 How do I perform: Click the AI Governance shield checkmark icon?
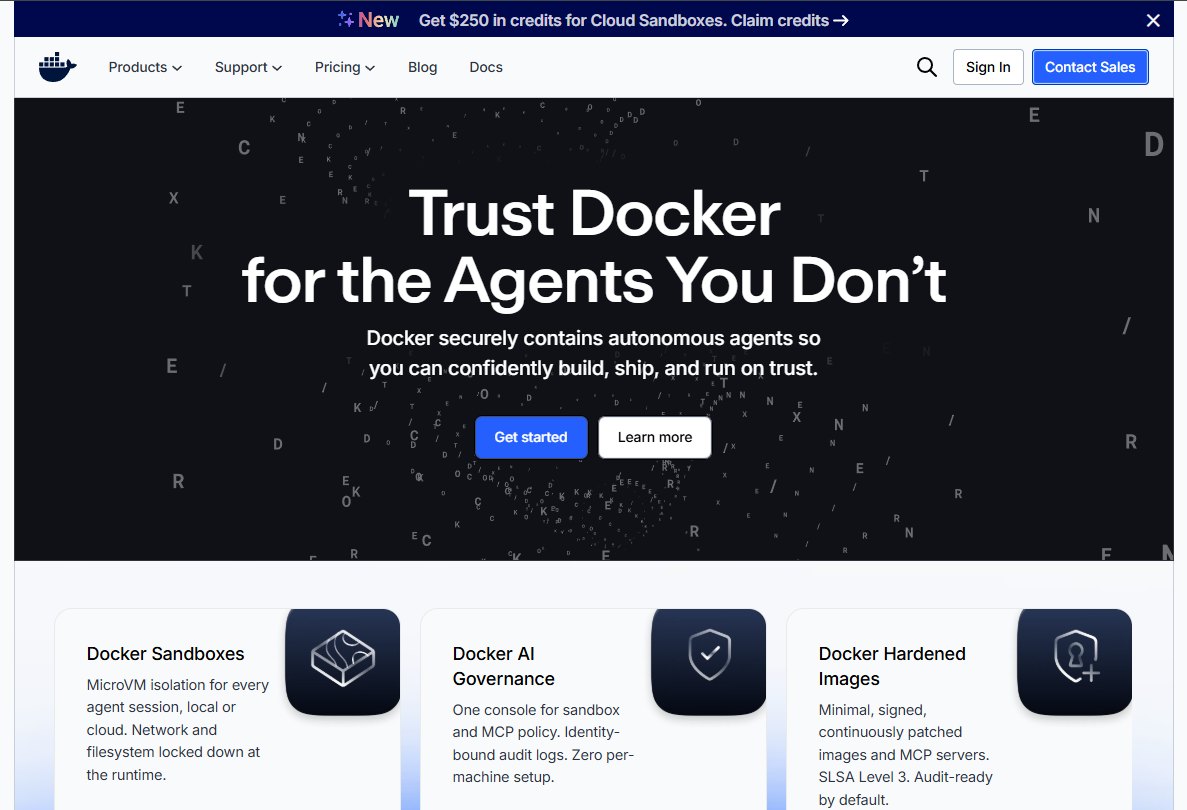[709, 655]
